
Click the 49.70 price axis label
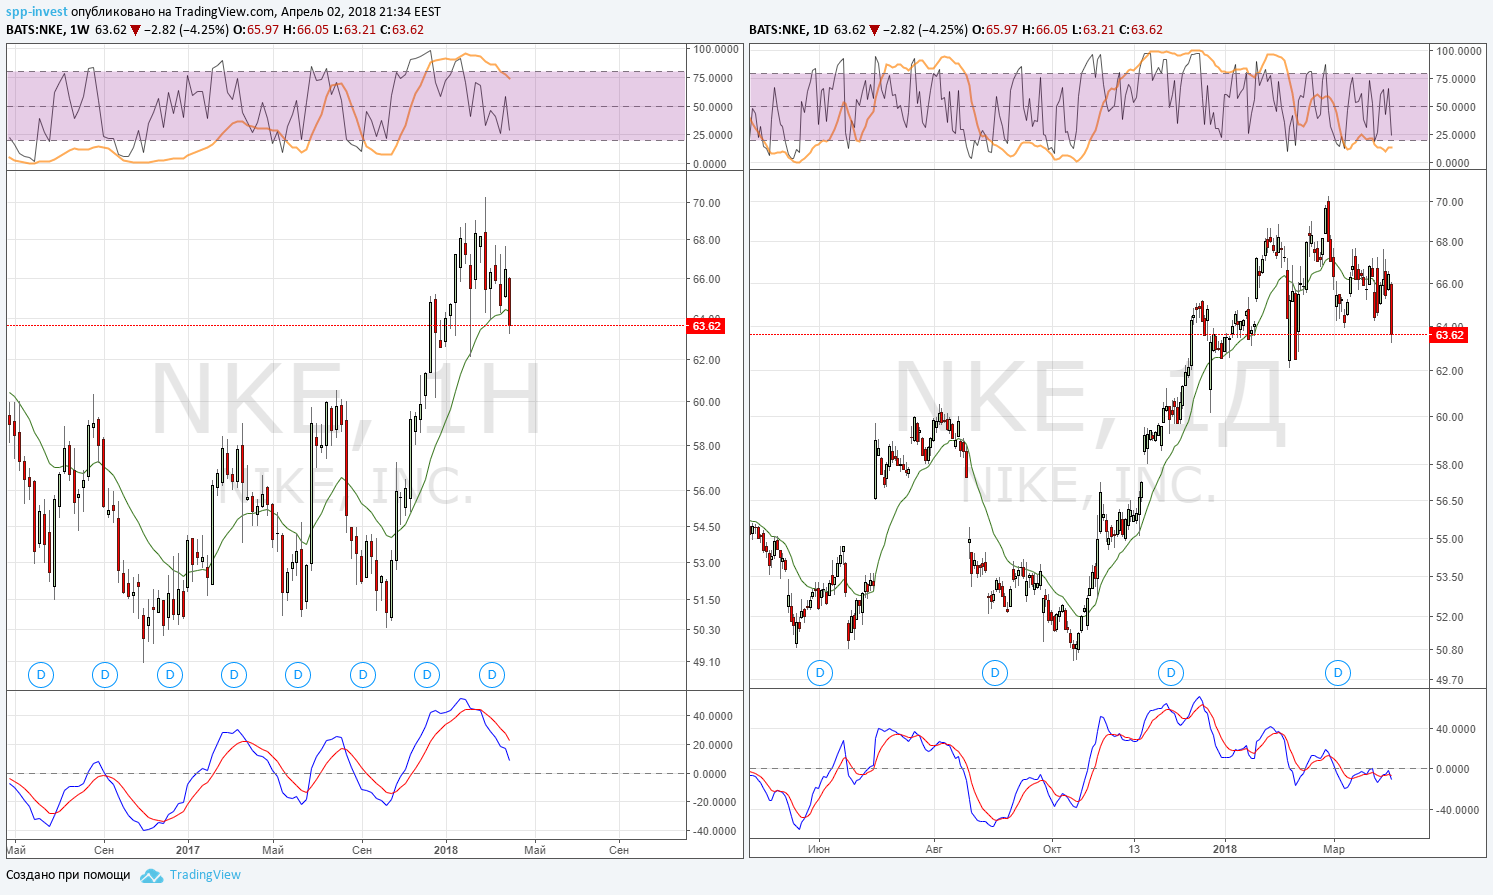[x=1449, y=680]
